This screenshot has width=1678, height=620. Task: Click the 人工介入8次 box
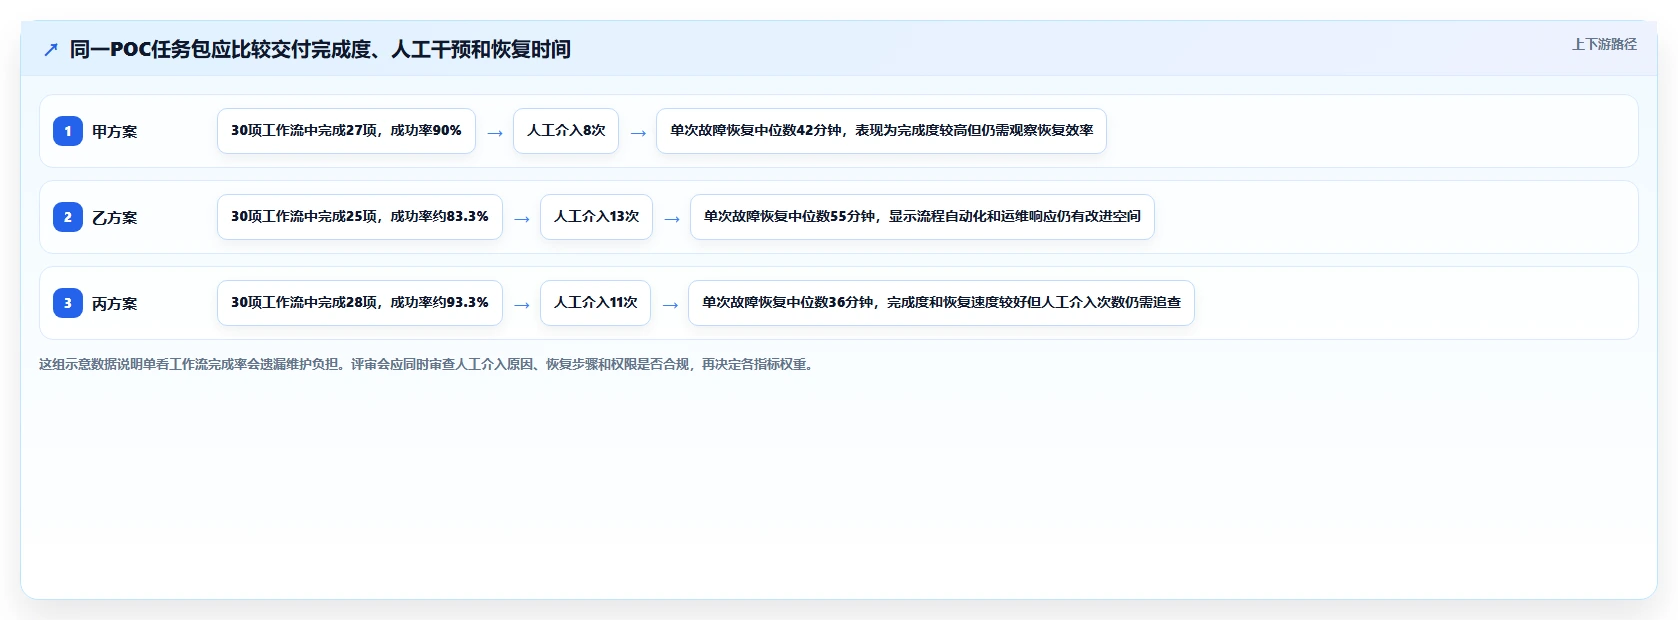pyautogui.click(x=566, y=131)
